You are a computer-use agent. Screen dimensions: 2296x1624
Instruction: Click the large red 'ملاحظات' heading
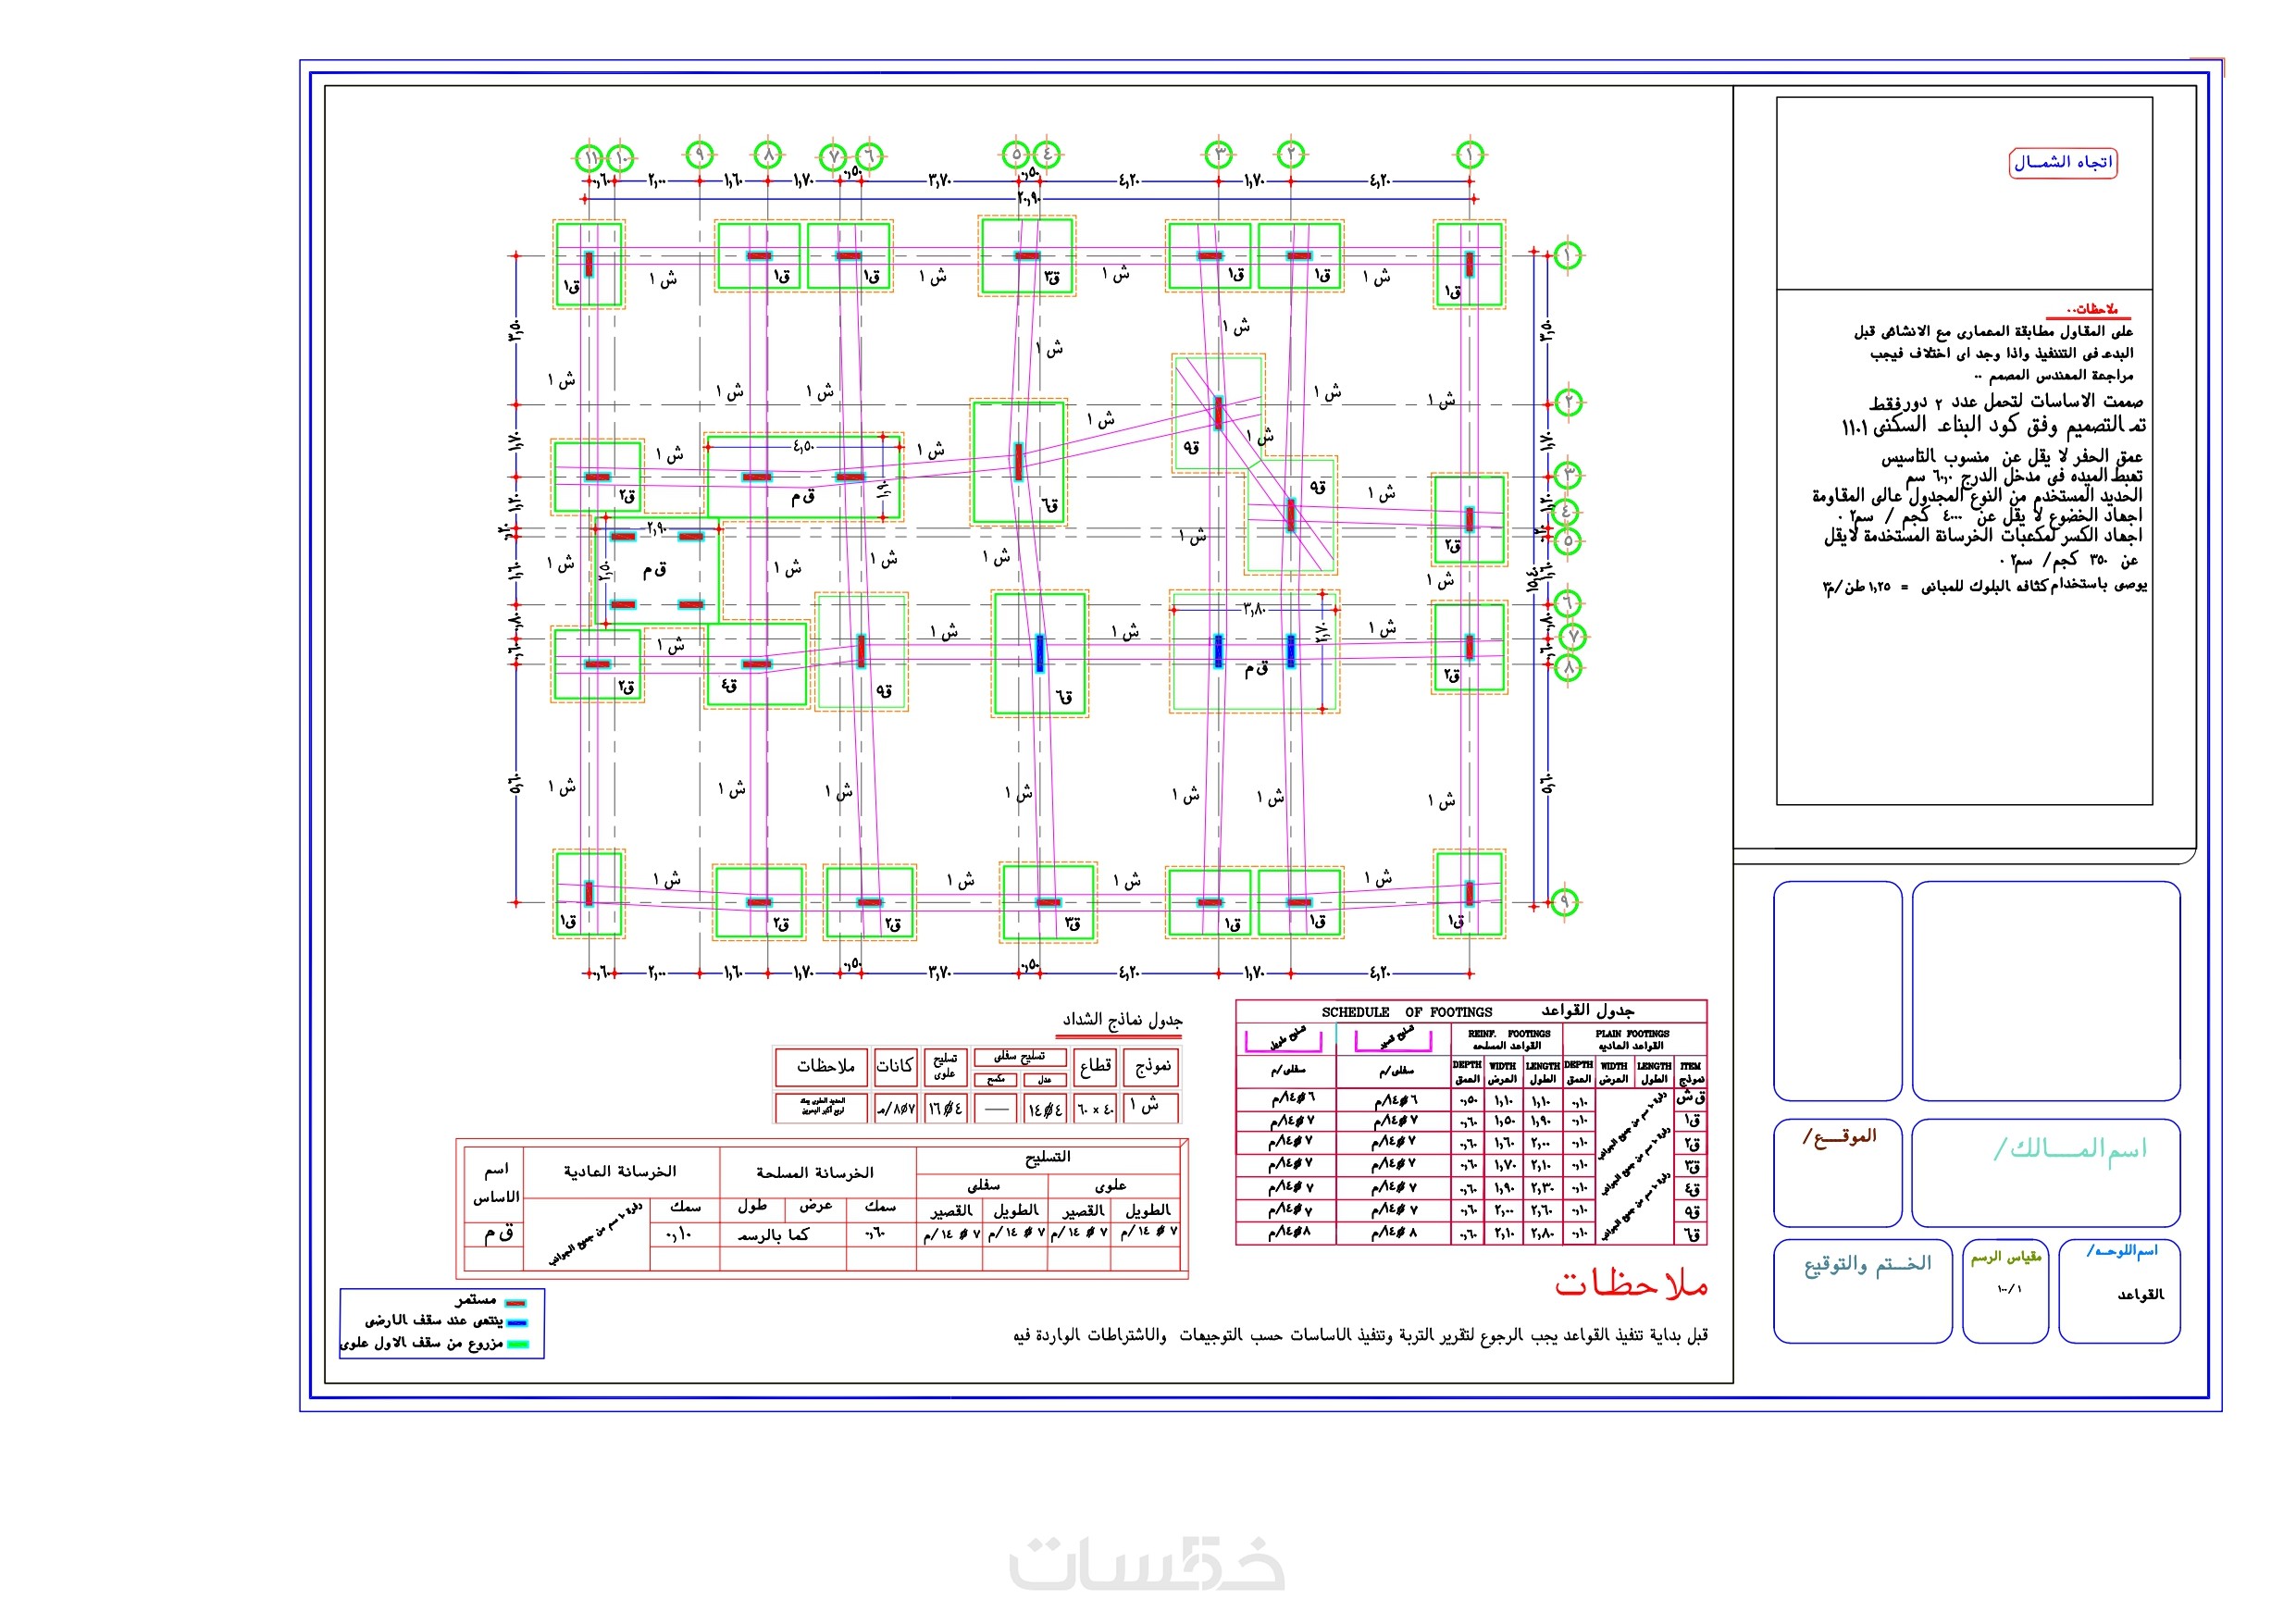pyautogui.click(x=1630, y=1284)
